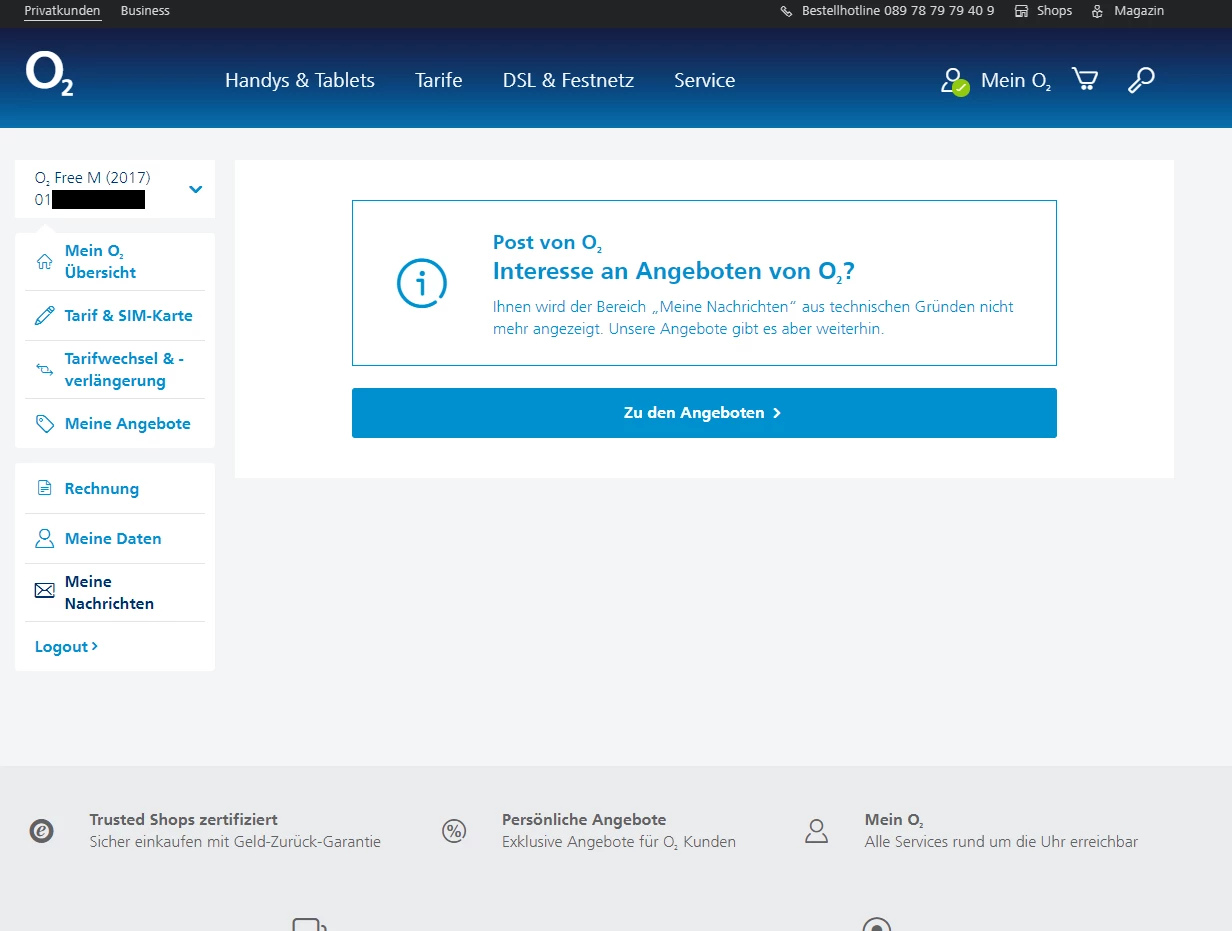Switch to the Business tab

click(145, 11)
